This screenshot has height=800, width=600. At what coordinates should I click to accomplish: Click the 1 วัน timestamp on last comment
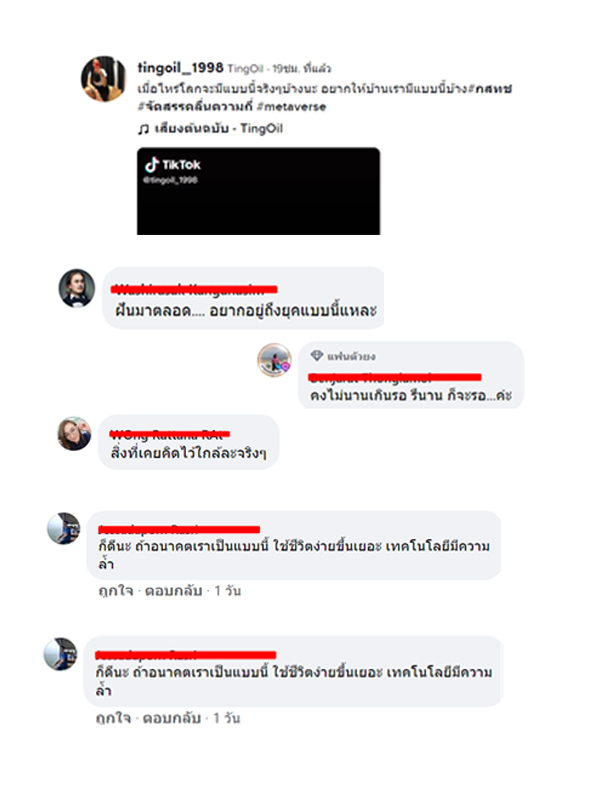click(x=227, y=718)
